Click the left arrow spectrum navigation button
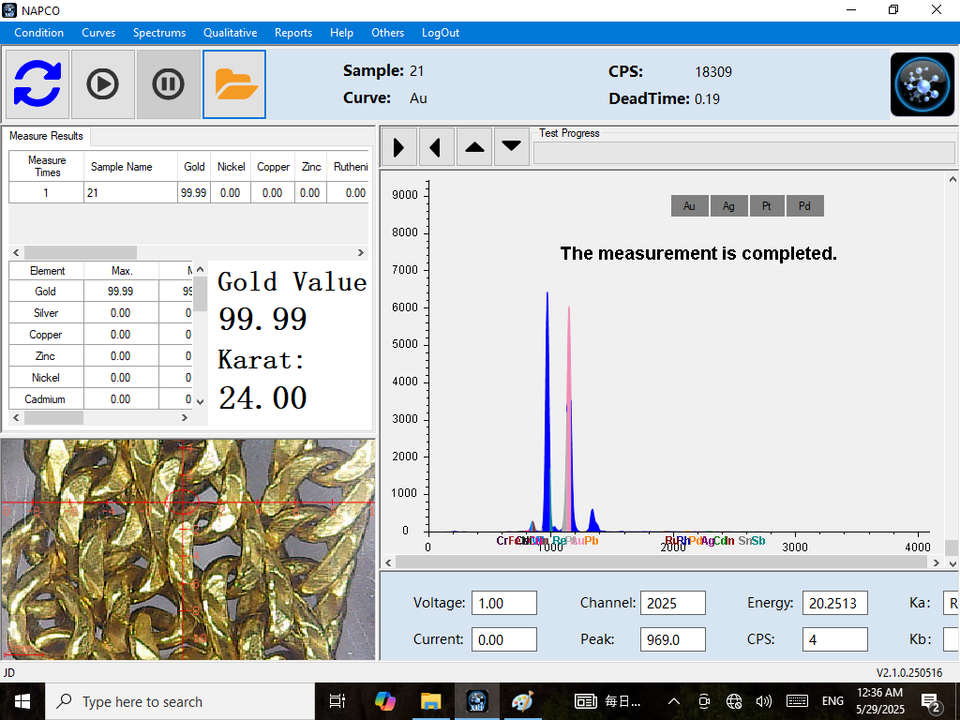 436,148
